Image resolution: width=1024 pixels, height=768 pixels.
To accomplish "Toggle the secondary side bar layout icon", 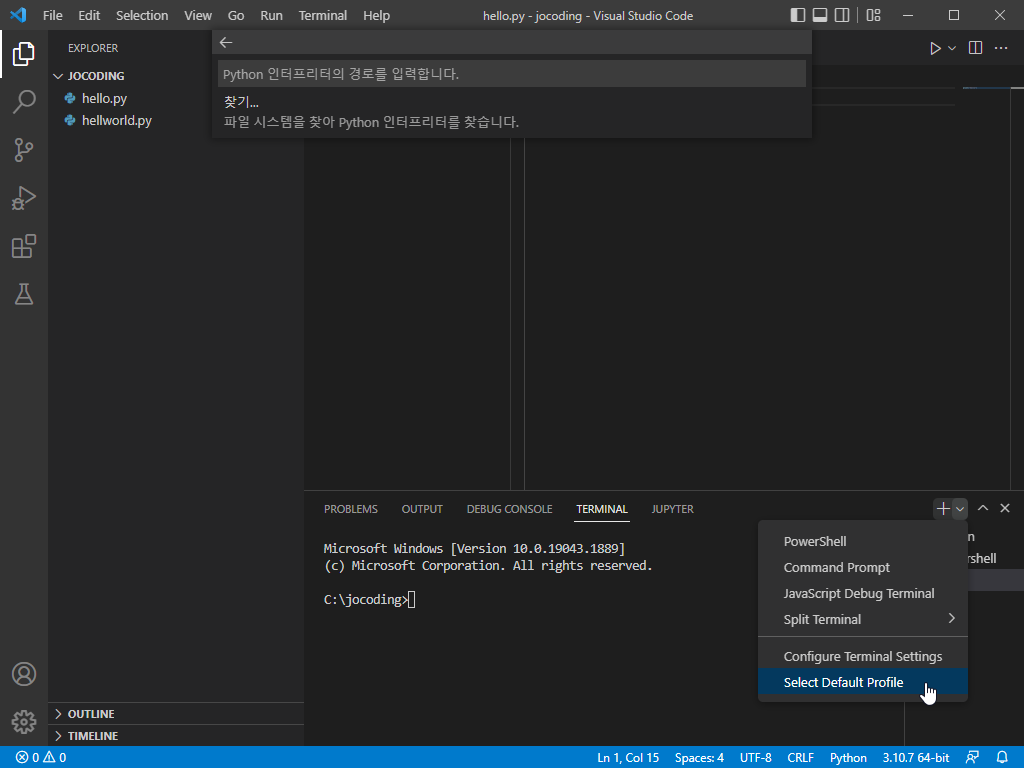I will click(842, 15).
